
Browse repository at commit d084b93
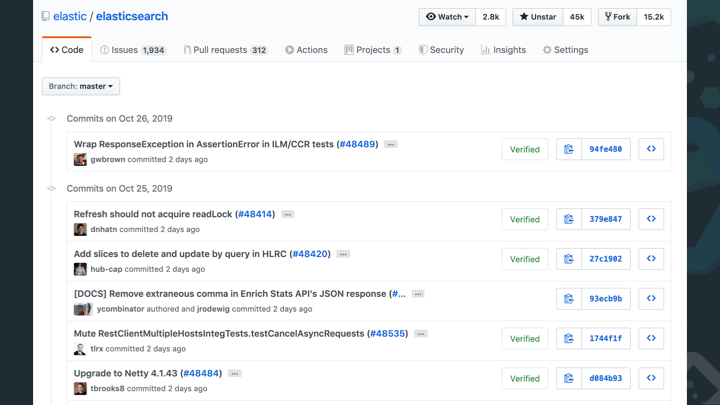[651, 378]
